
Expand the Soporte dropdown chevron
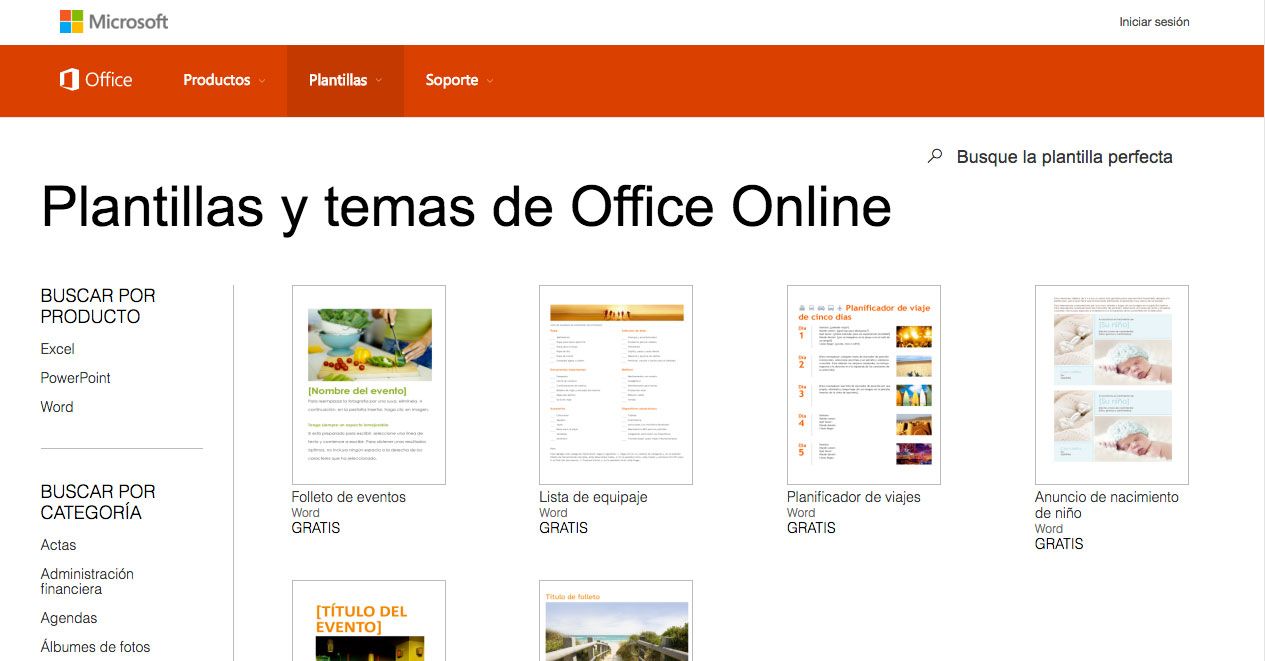pos(490,81)
